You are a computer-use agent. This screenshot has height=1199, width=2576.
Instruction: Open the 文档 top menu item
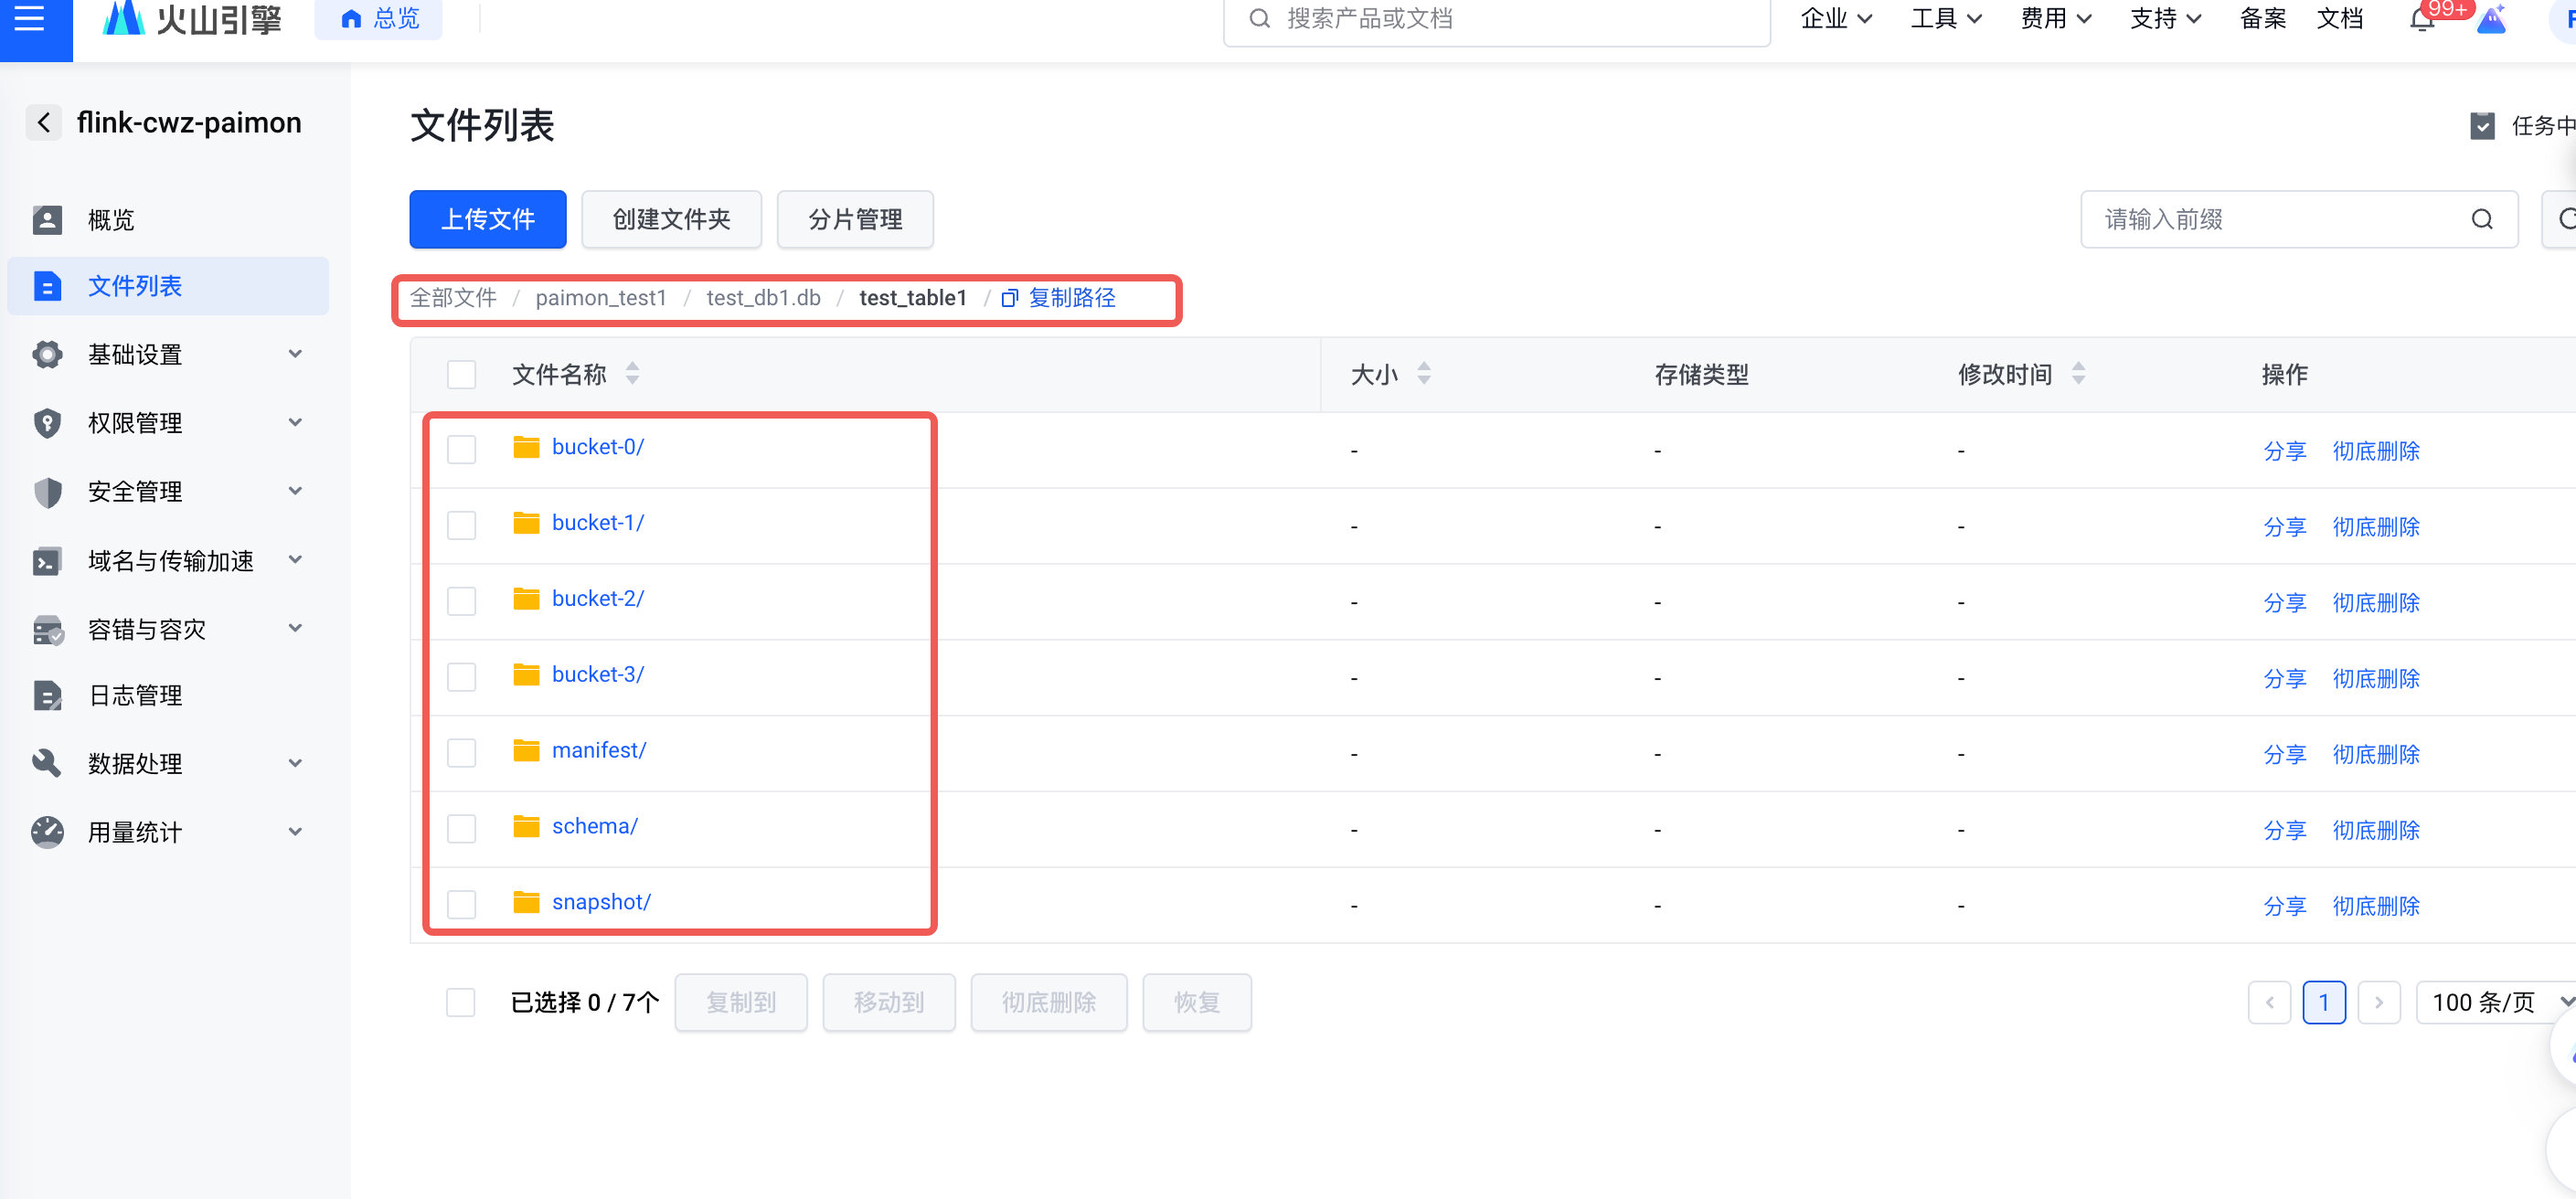pos(2340,18)
